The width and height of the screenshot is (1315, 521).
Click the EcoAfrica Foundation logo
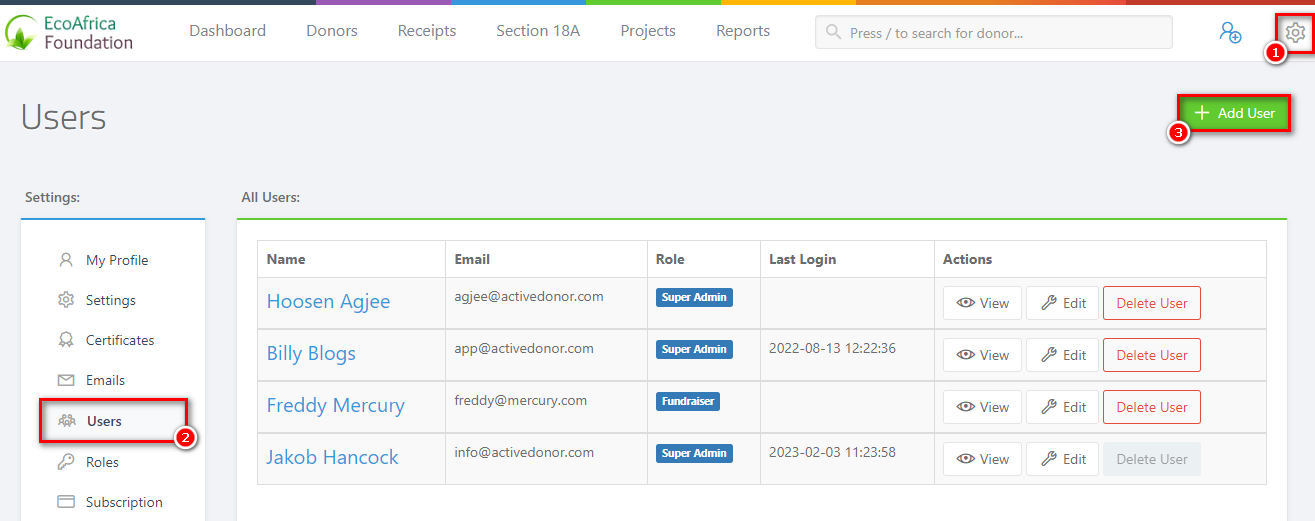[x=69, y=32]
